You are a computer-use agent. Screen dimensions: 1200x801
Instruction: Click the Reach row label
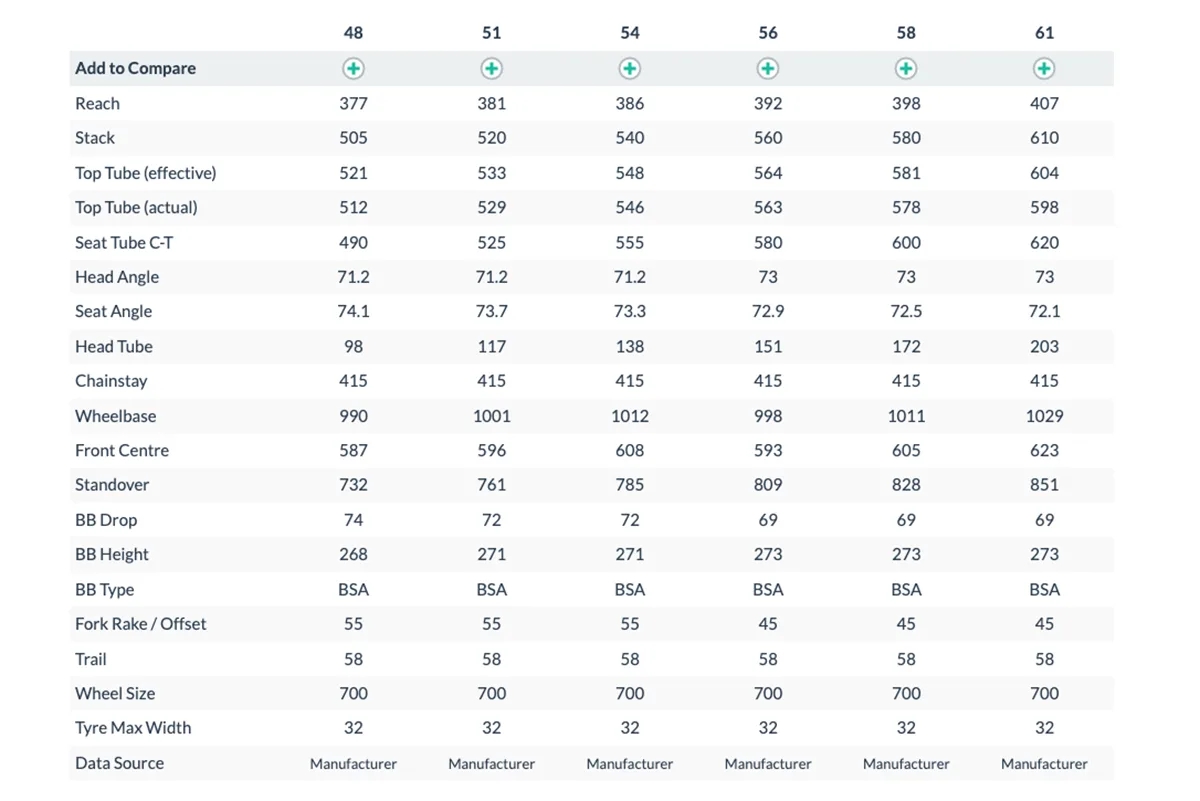click(97, 104)
